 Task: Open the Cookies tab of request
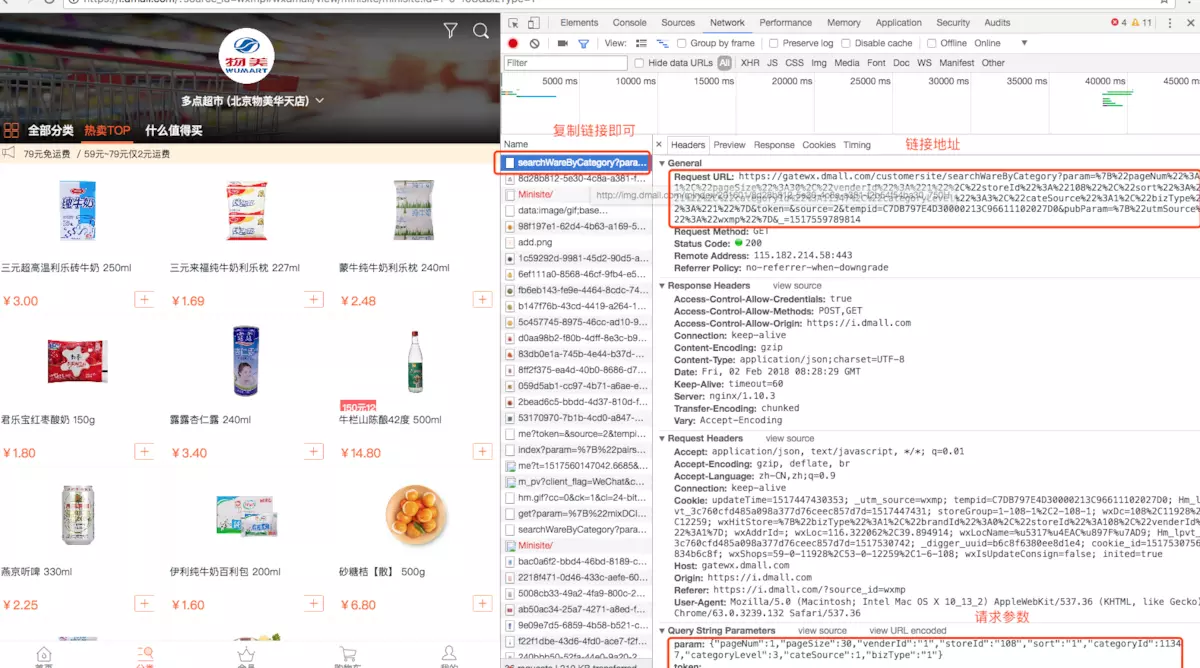[819, 145]
